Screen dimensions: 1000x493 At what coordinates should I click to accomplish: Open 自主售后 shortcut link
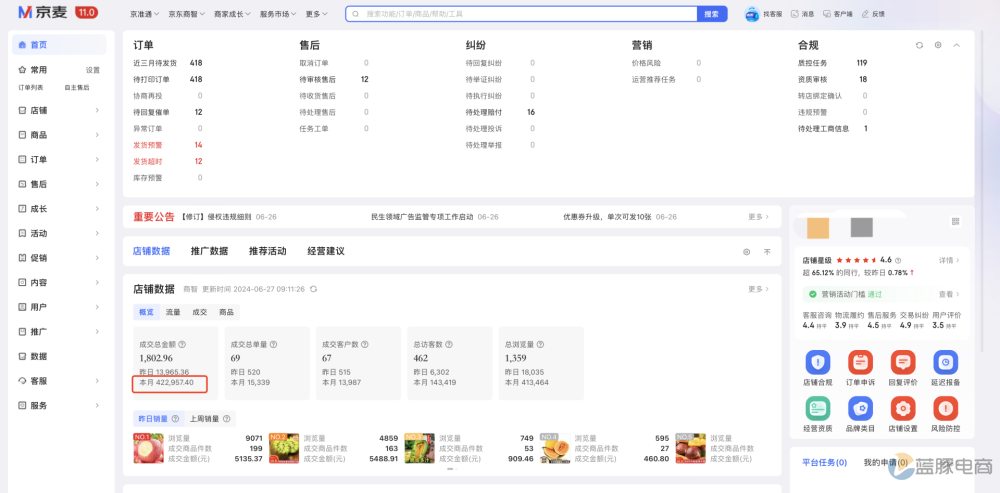click(77, 87)
